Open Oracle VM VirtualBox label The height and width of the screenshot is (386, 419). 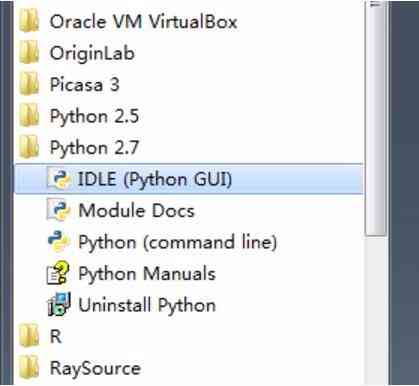click(144, 22)
